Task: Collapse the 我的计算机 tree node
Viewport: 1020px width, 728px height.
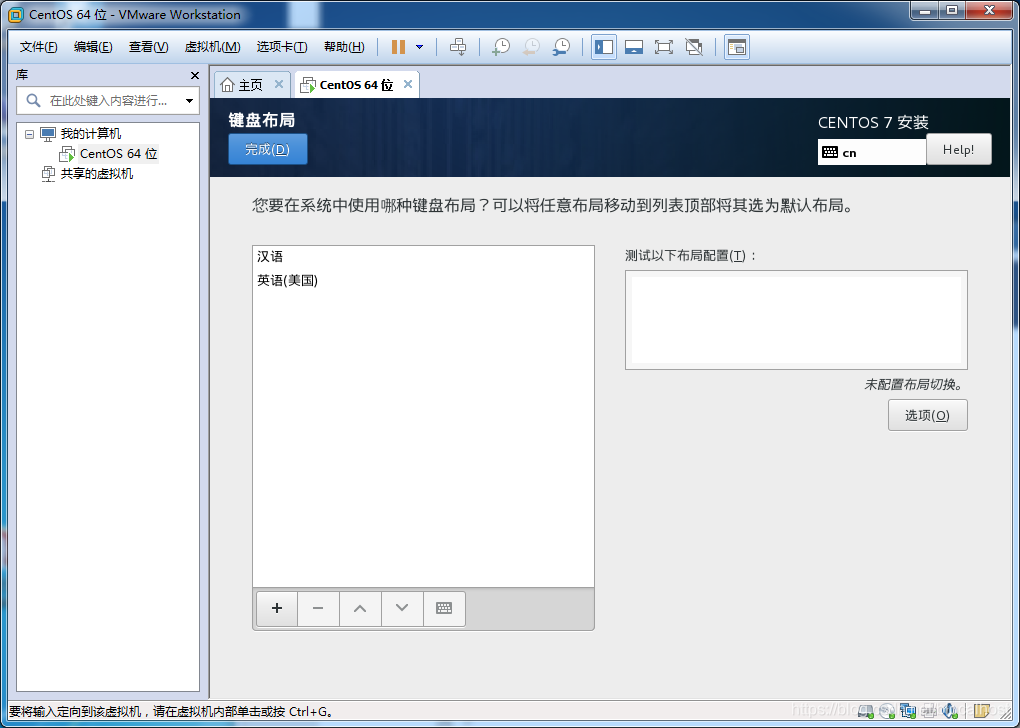Action: point(29,134)
